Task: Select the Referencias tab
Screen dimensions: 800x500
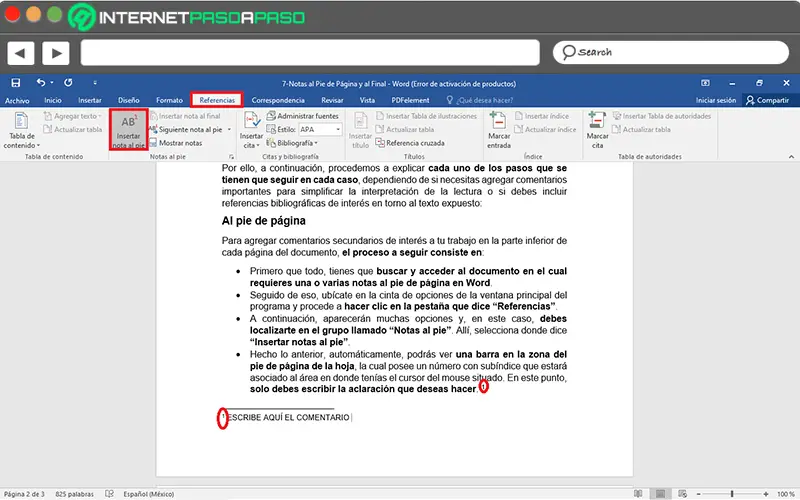Action: (x=217, y=101)
